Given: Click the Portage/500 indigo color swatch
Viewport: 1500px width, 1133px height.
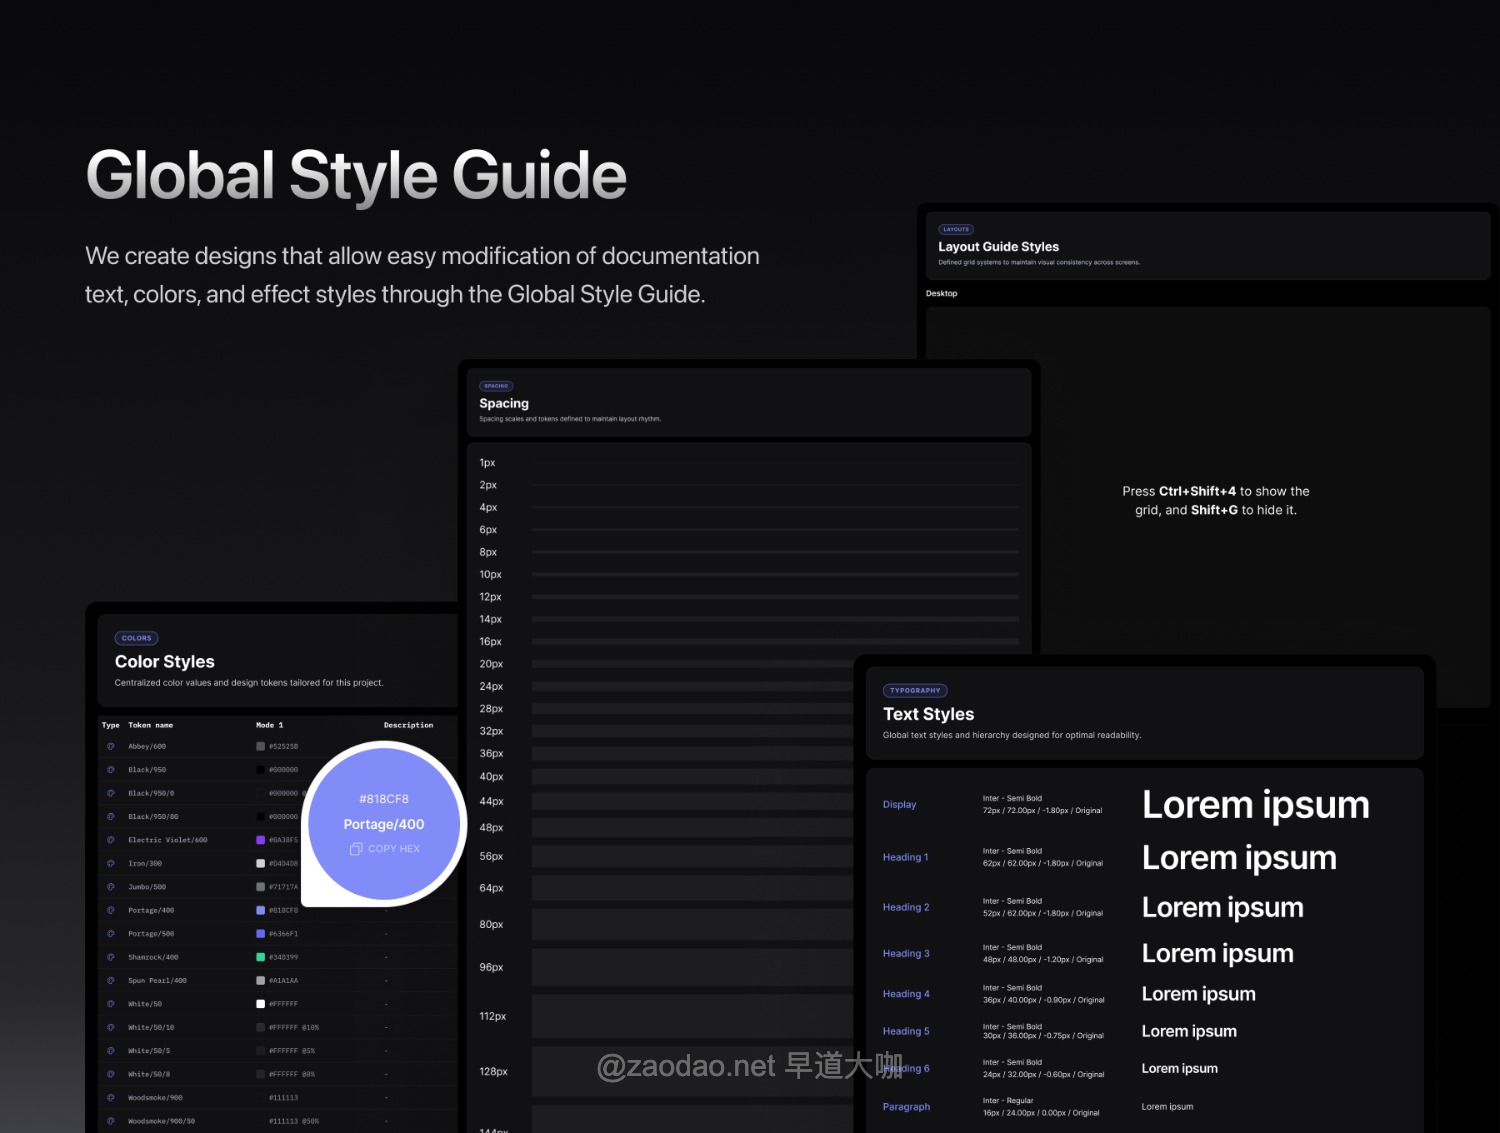Looking at the screenshot, I should [261, 934].
